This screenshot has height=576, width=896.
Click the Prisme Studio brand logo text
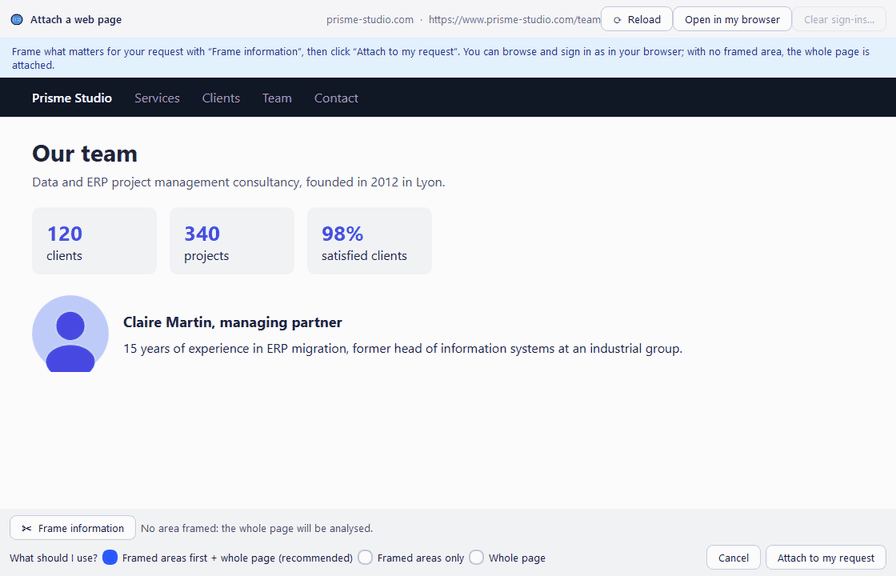72,98
